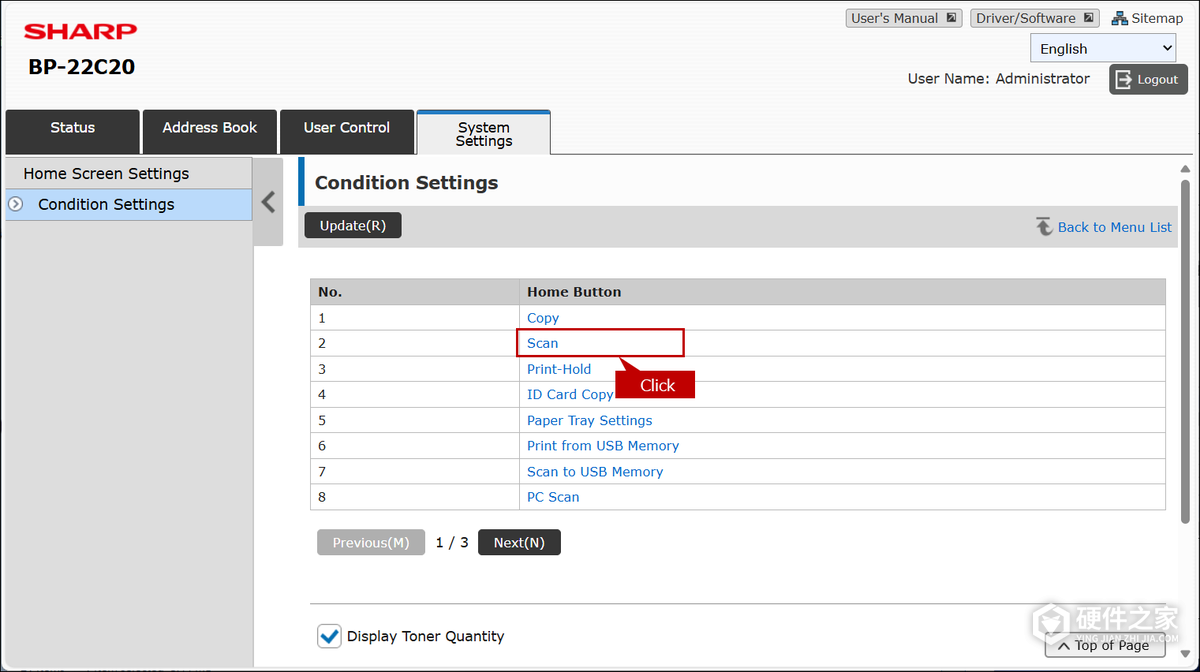Screen dimensions: 1200x672
Task: Switch to the Status tab
Action: [73, 131]
